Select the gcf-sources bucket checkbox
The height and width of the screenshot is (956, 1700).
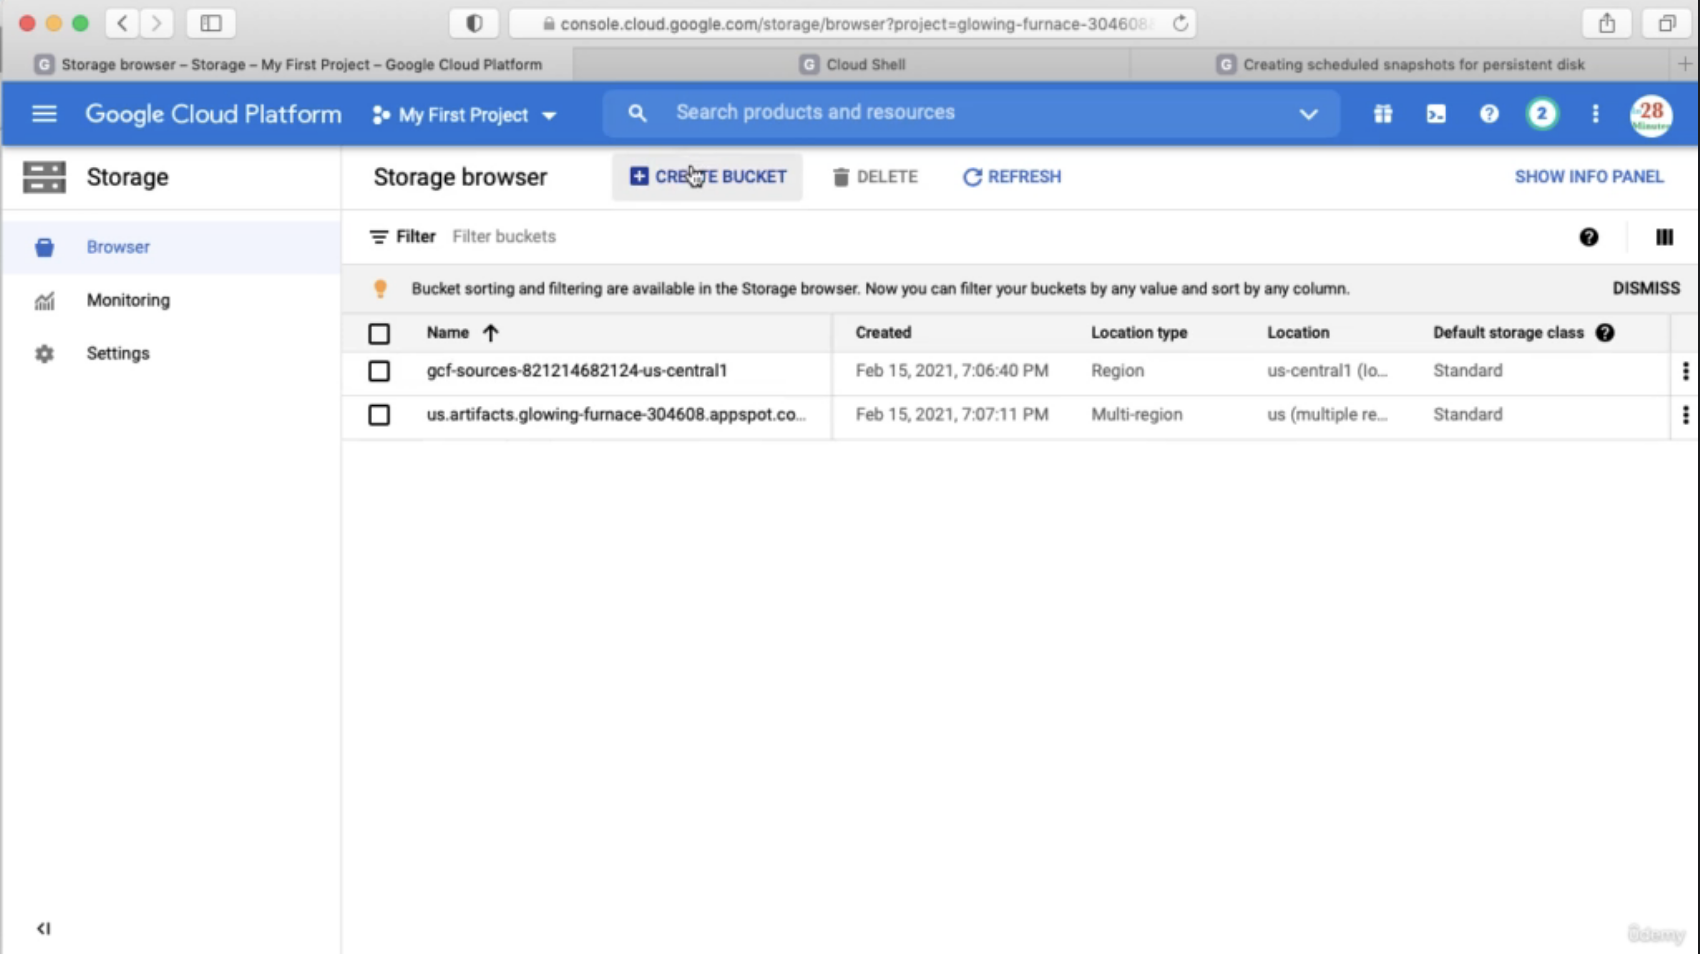[x=379, y=371]
